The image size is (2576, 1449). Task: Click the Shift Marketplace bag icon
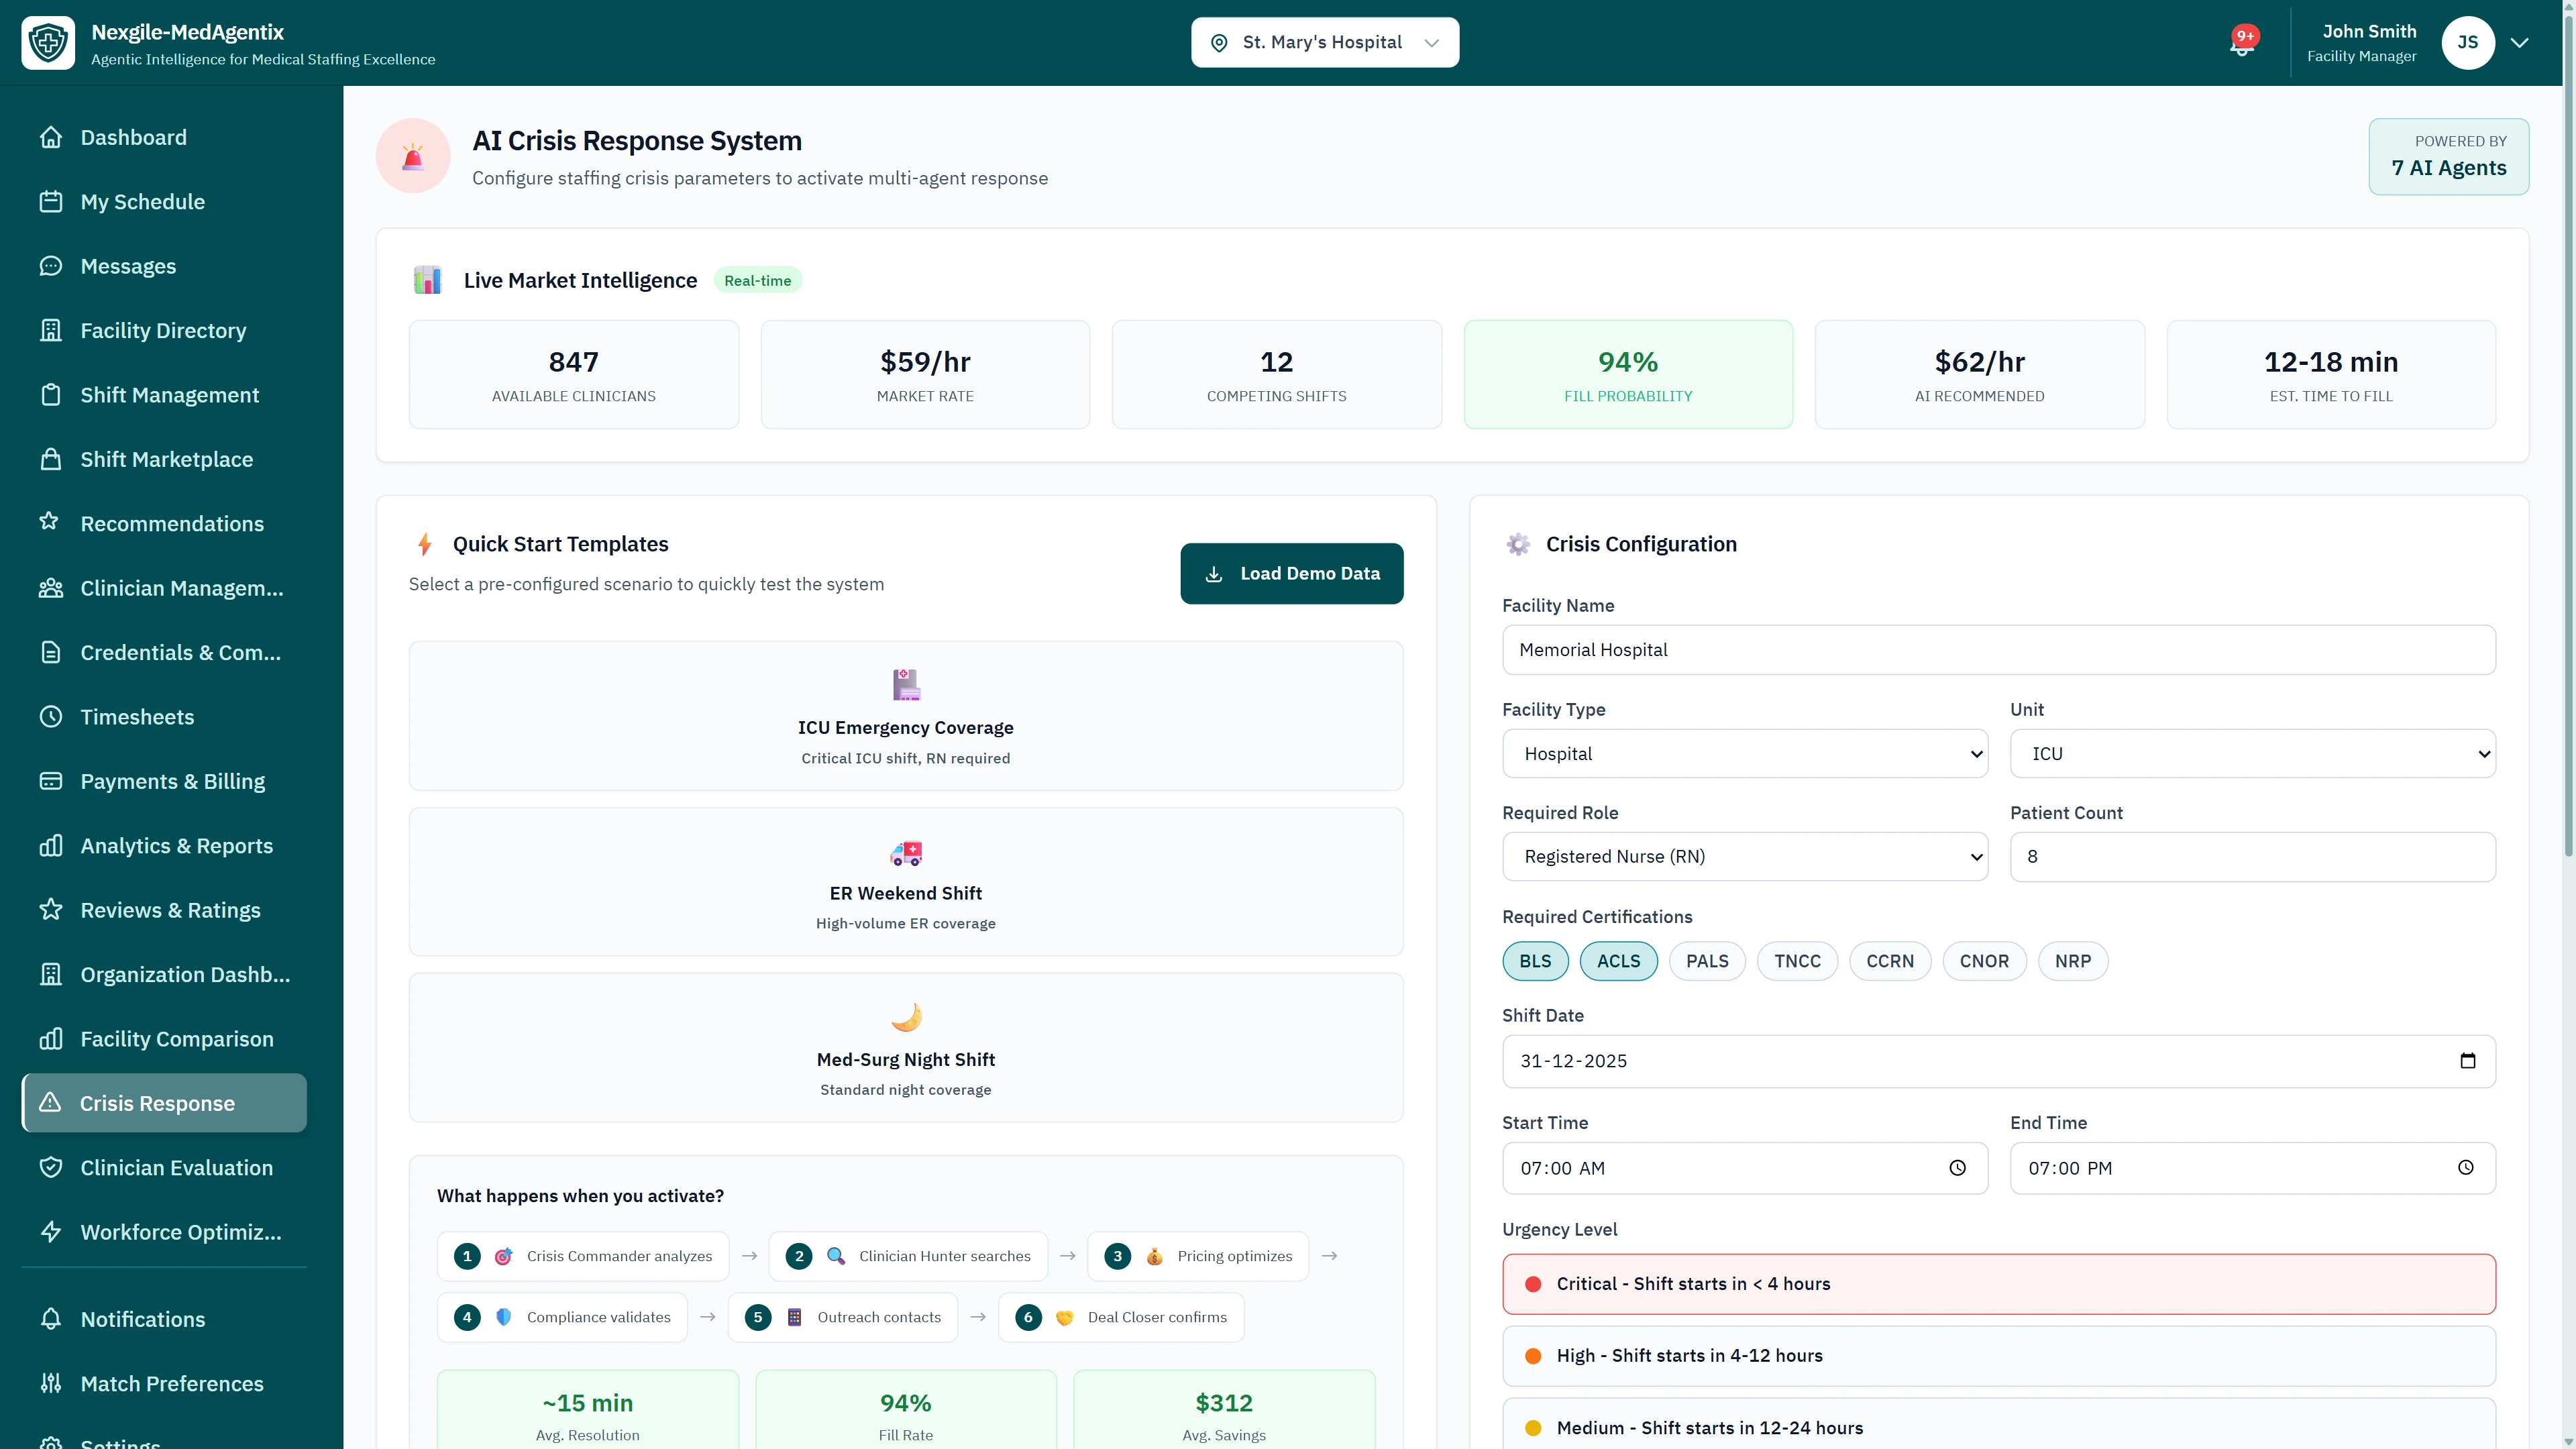tap(51, 459)
